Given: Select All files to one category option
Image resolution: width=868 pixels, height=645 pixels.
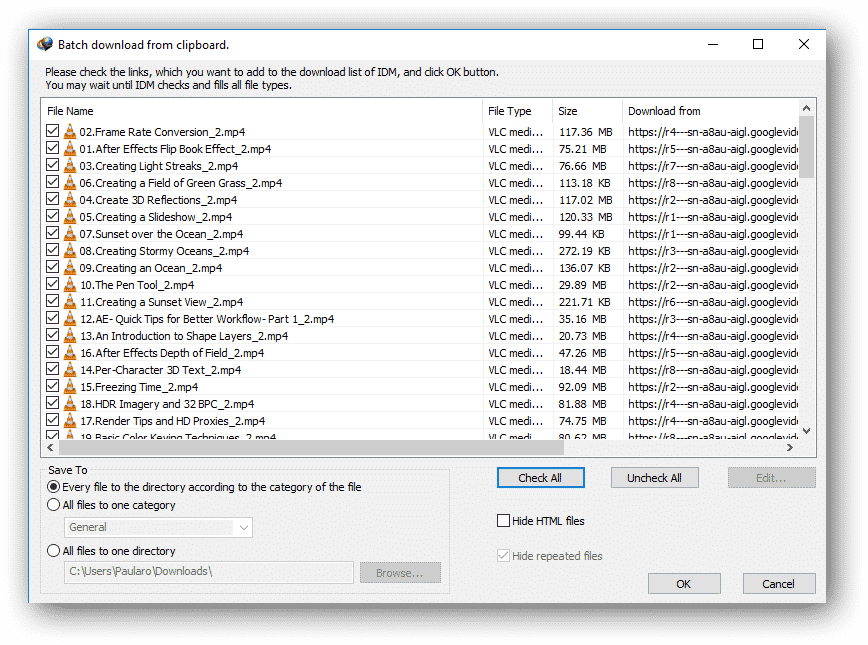Looking at the screenshot, I should (54, 506).
